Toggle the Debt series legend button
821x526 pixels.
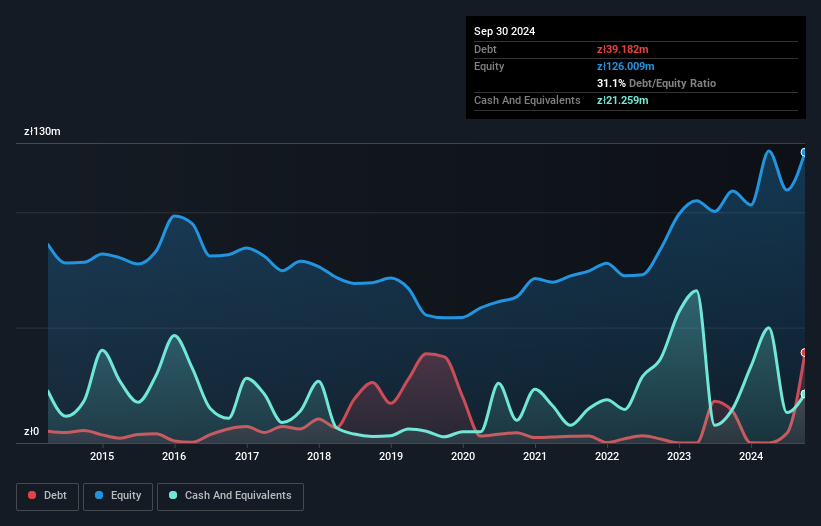click(48, 496)
